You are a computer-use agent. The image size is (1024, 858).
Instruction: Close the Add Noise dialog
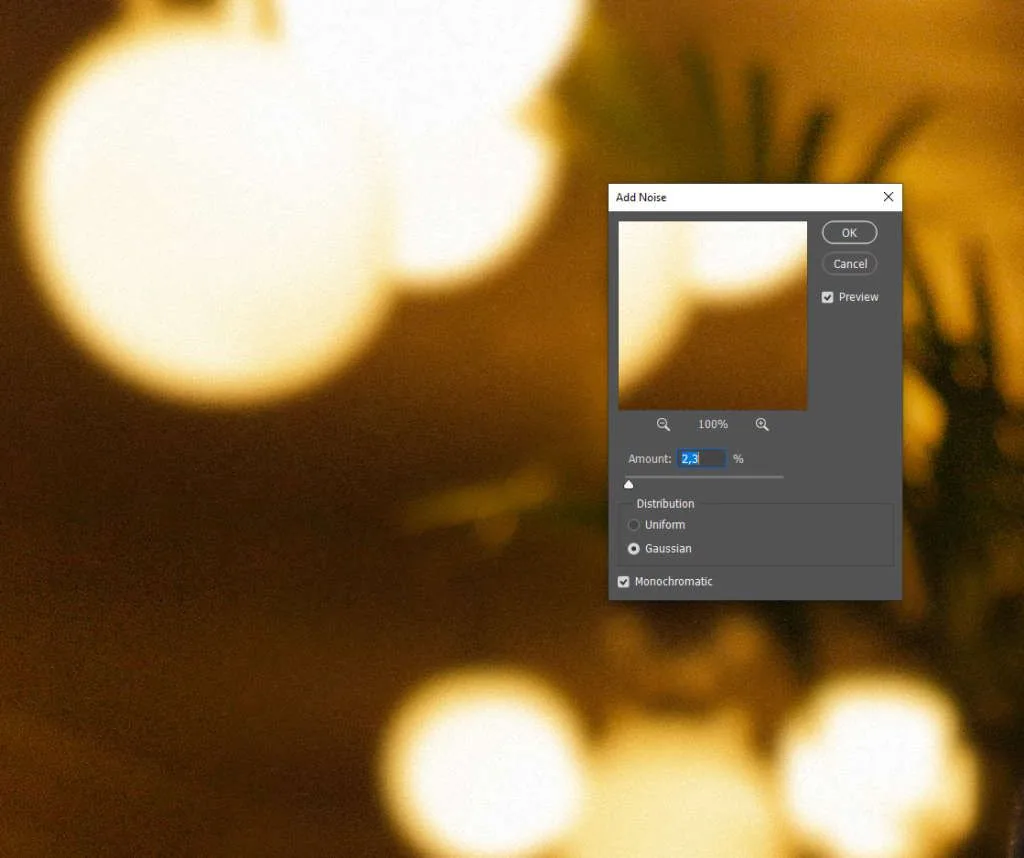tap(888, 197)
